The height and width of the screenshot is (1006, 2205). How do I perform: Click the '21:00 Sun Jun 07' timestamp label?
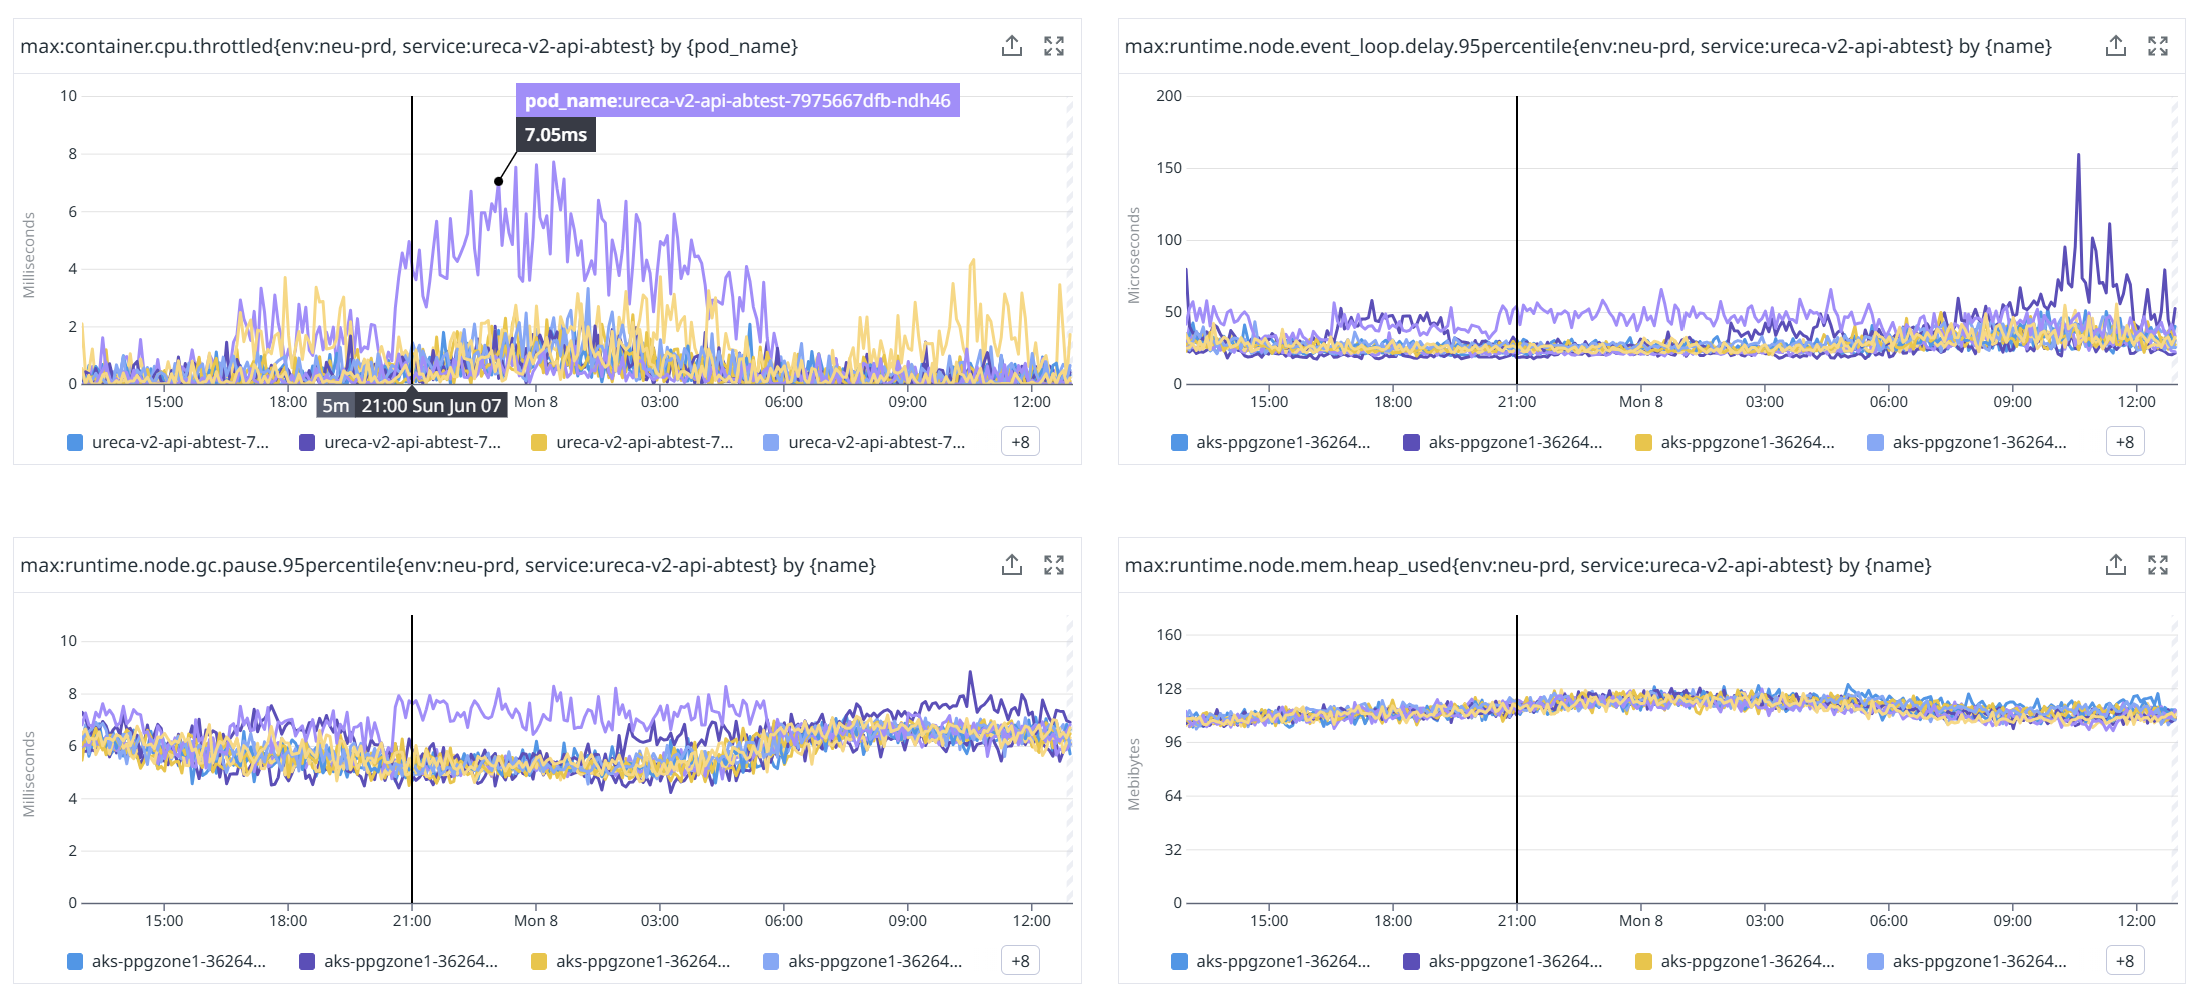click(431, 405)
